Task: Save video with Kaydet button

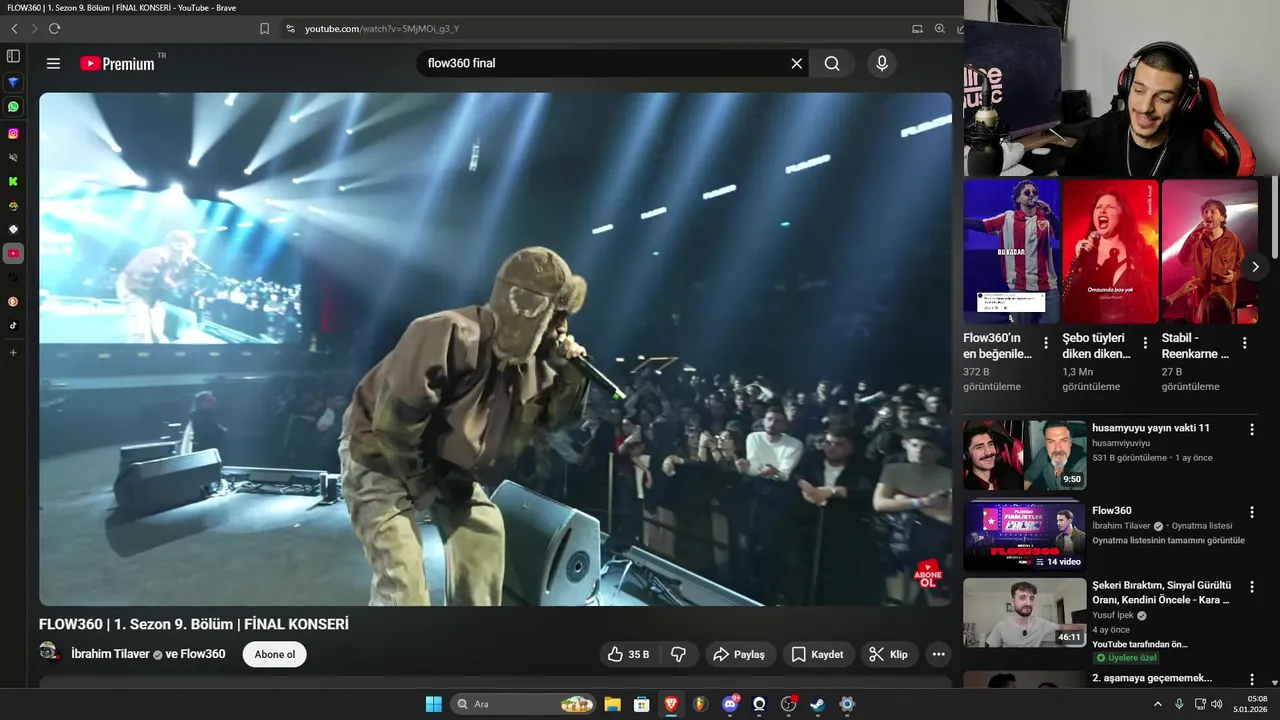Action: pyautogui.click(x=818, y=654)
